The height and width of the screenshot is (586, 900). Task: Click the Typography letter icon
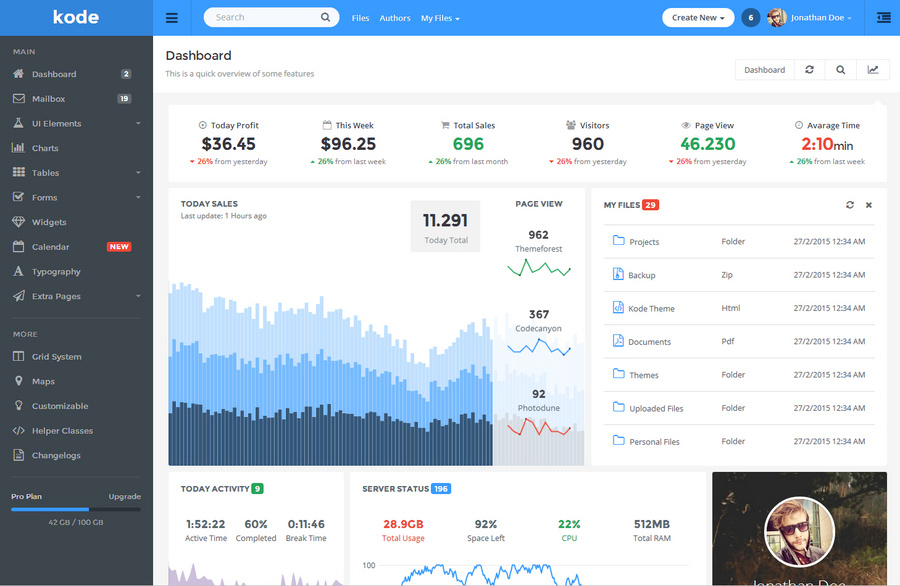click(x=18, y=271)
